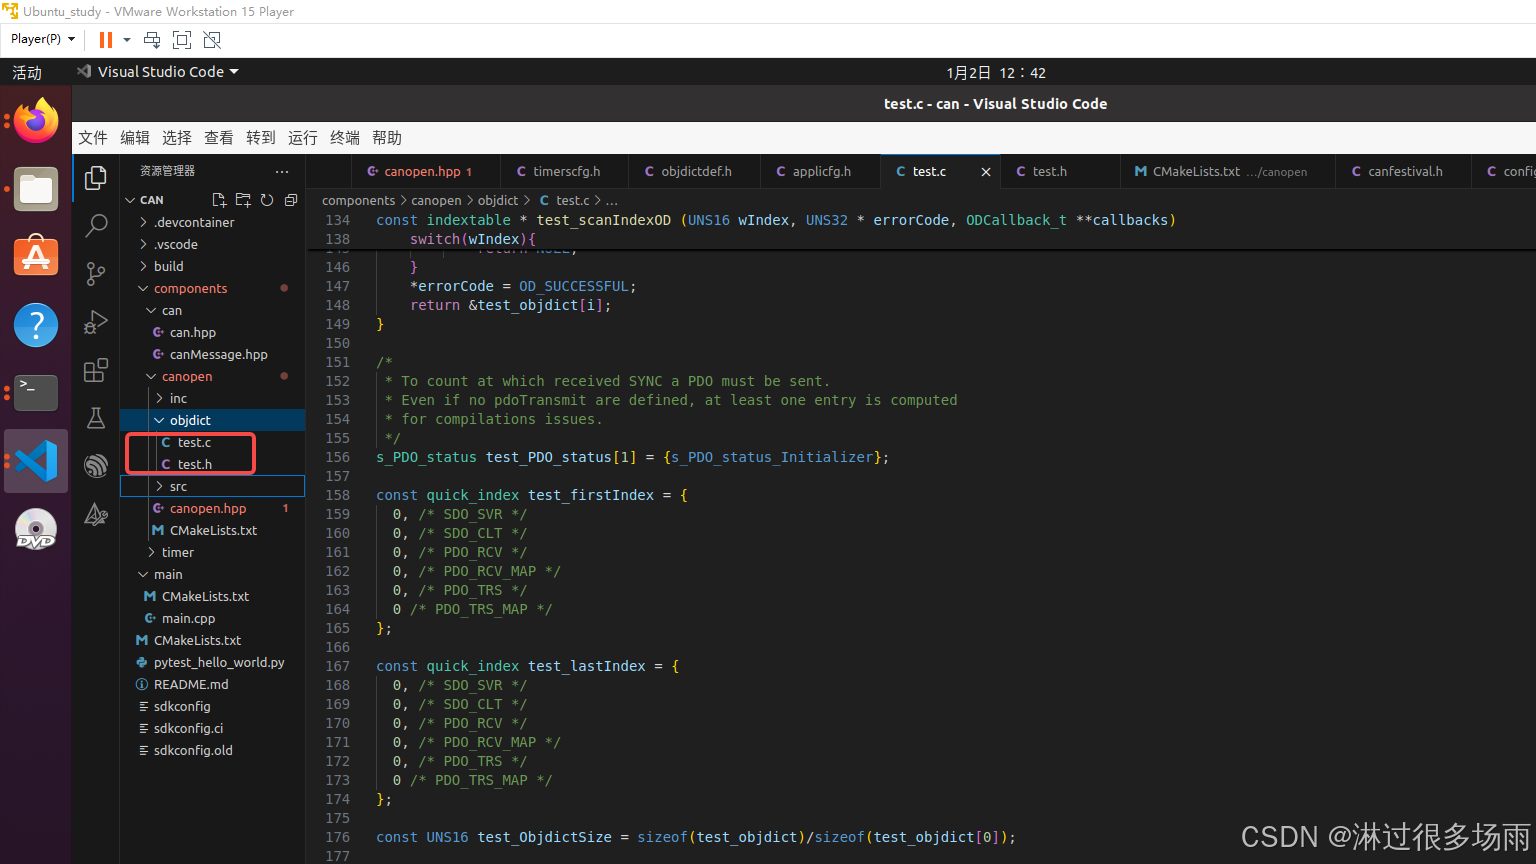Open Files manager from the dock
The image size is (1536, 864).
[x=36, y=189]
